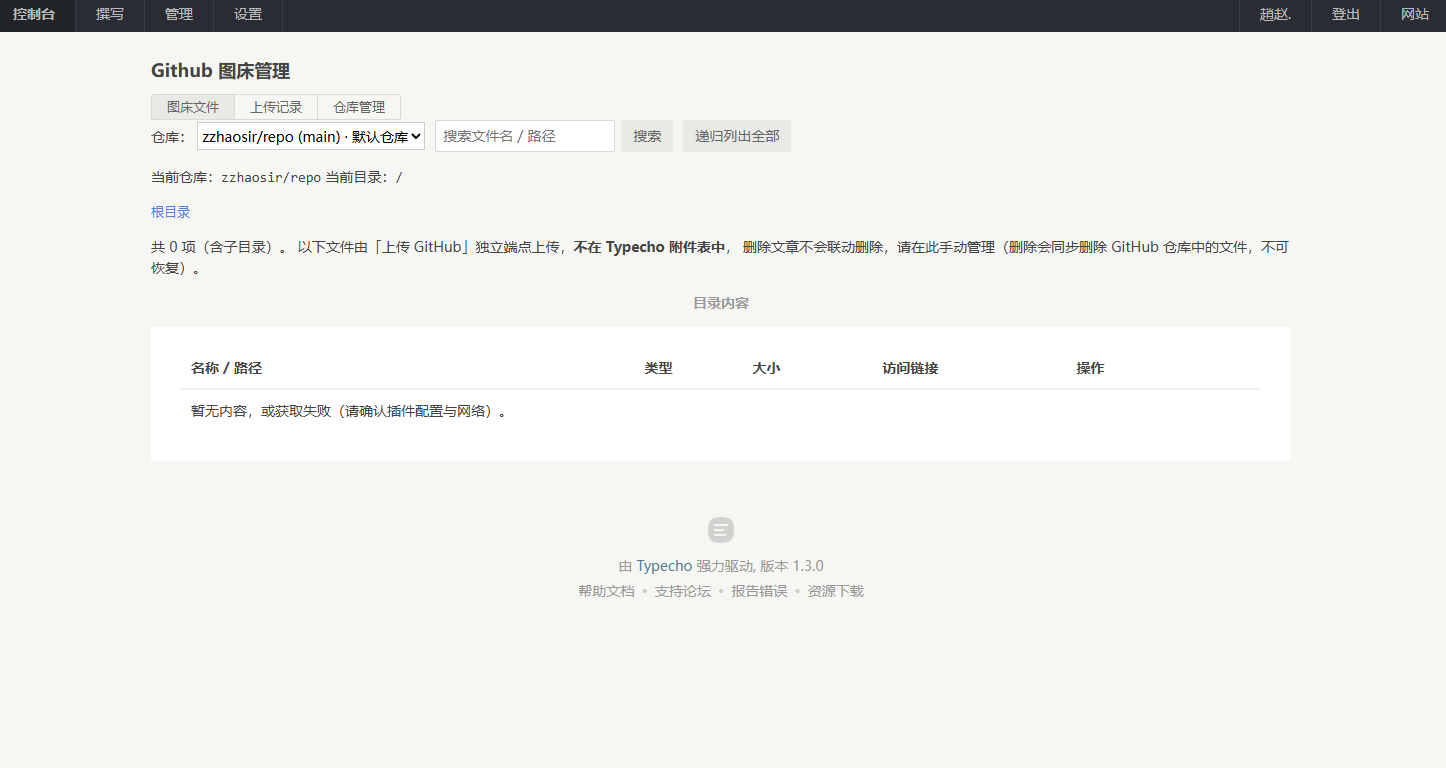Screen dimensions: 1446x768
Task: Click the Github 图床管理 page heading
Action: 221,71
